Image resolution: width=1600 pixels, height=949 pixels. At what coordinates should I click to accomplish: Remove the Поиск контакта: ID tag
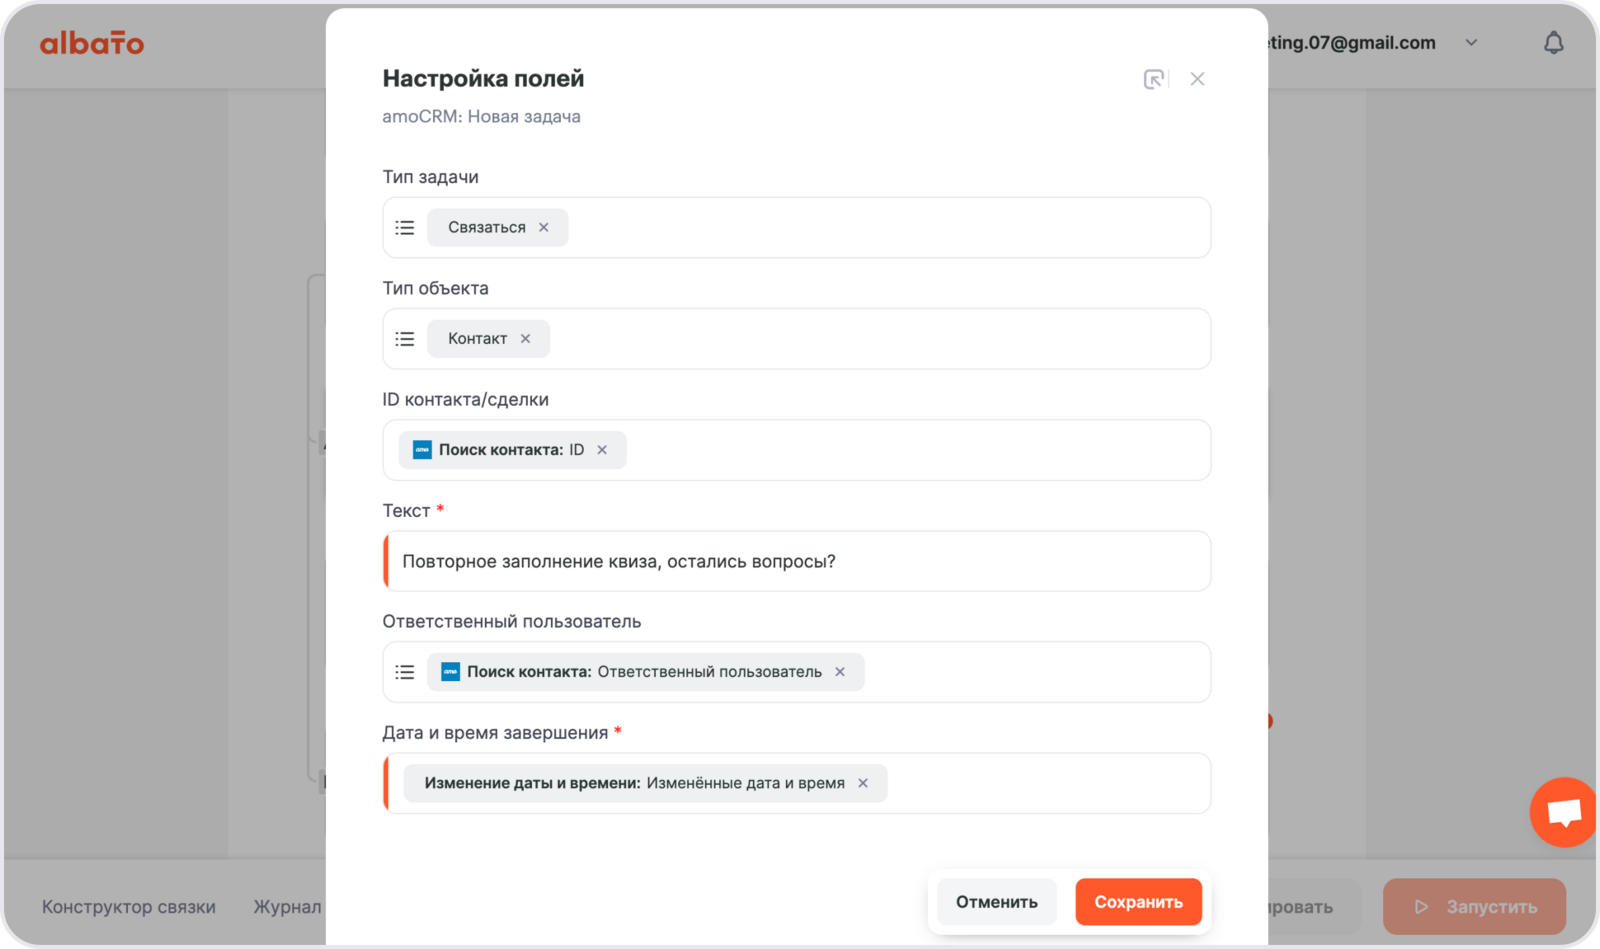602,450
